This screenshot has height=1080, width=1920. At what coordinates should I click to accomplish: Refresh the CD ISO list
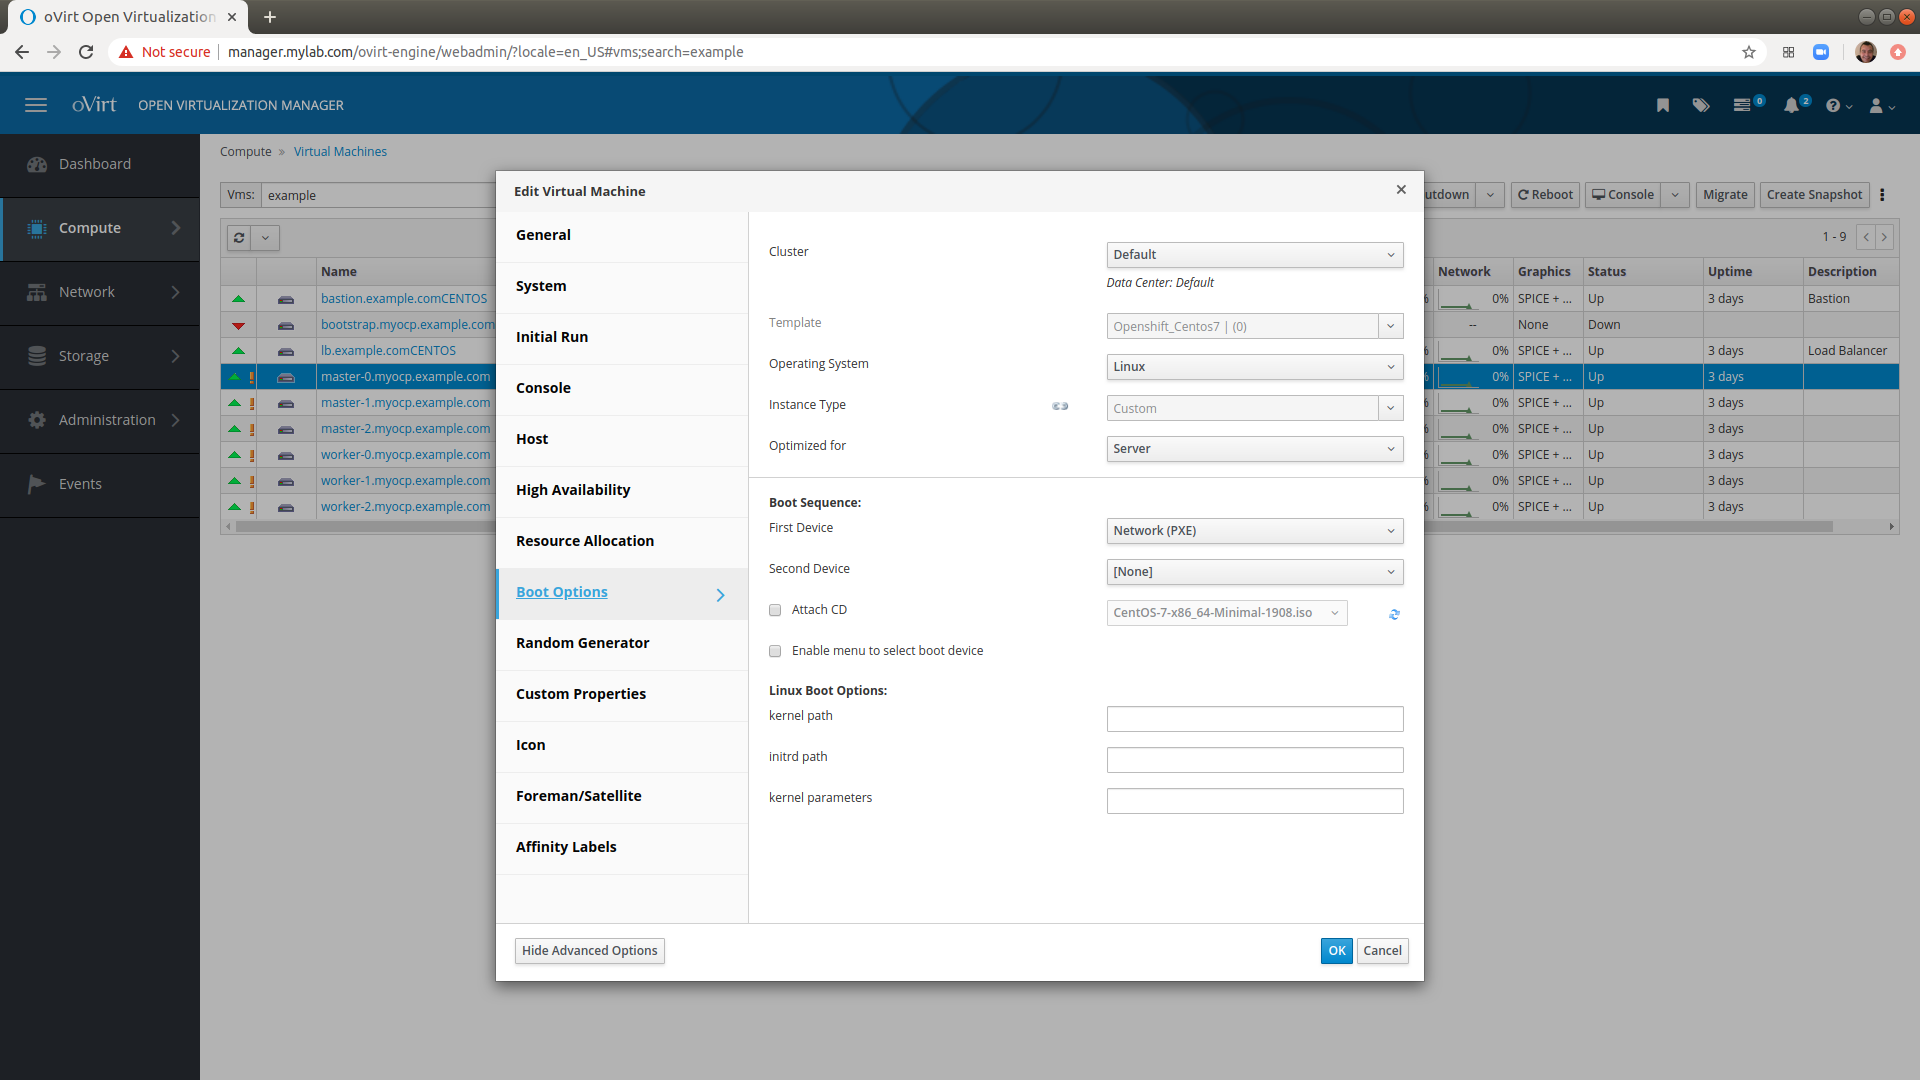click(x=1394, y=614)
